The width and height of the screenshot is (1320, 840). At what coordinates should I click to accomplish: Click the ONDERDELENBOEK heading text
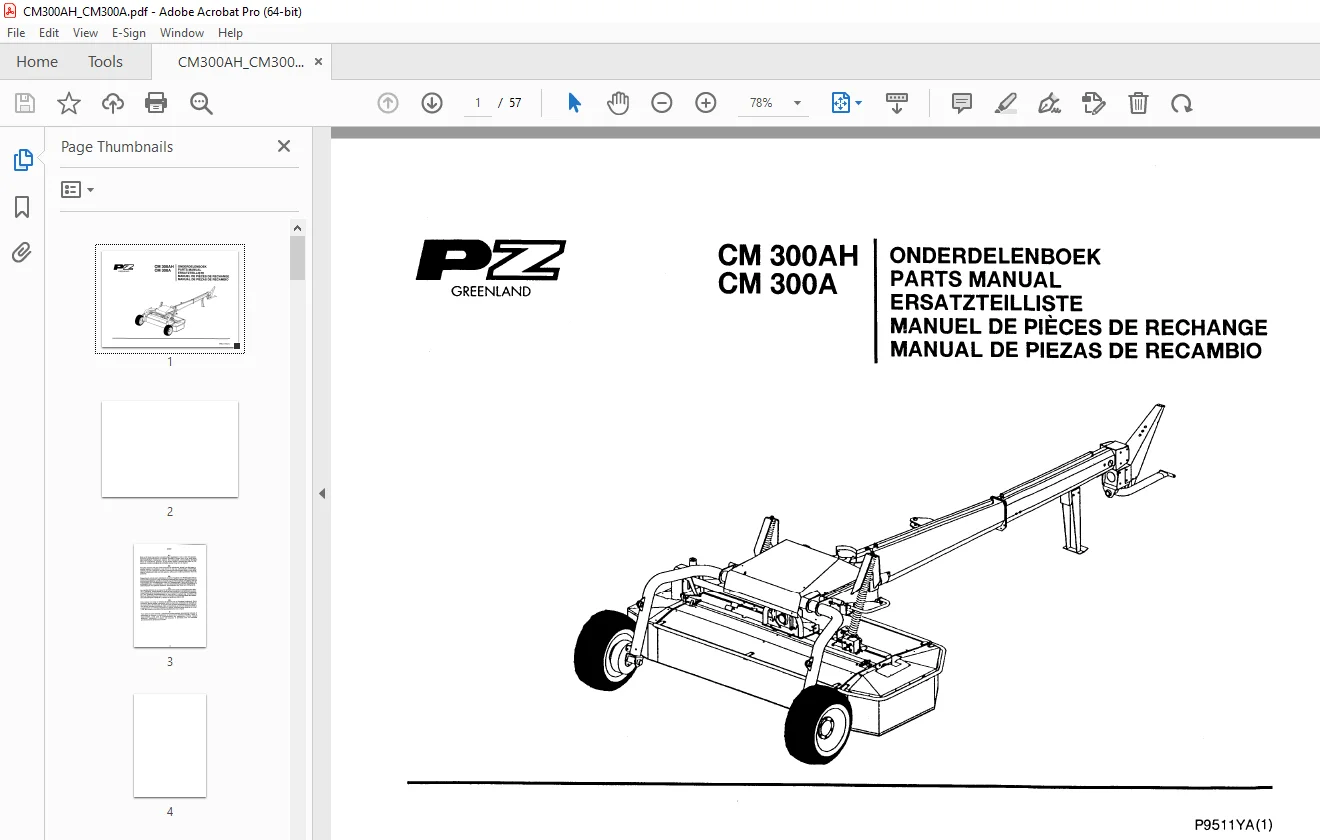995,256
